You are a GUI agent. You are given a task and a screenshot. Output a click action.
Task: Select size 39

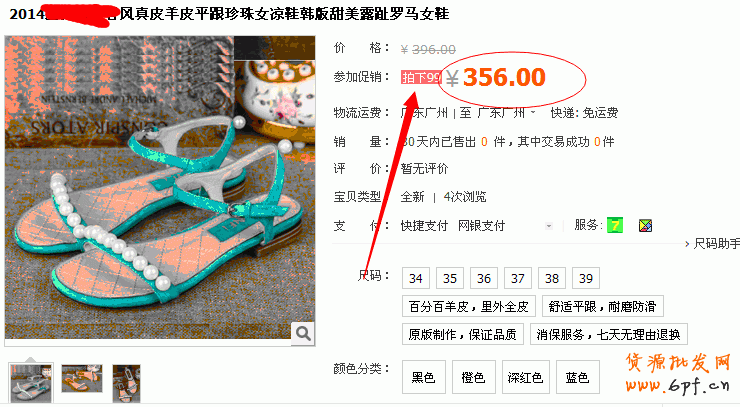[x=586, y=278]
